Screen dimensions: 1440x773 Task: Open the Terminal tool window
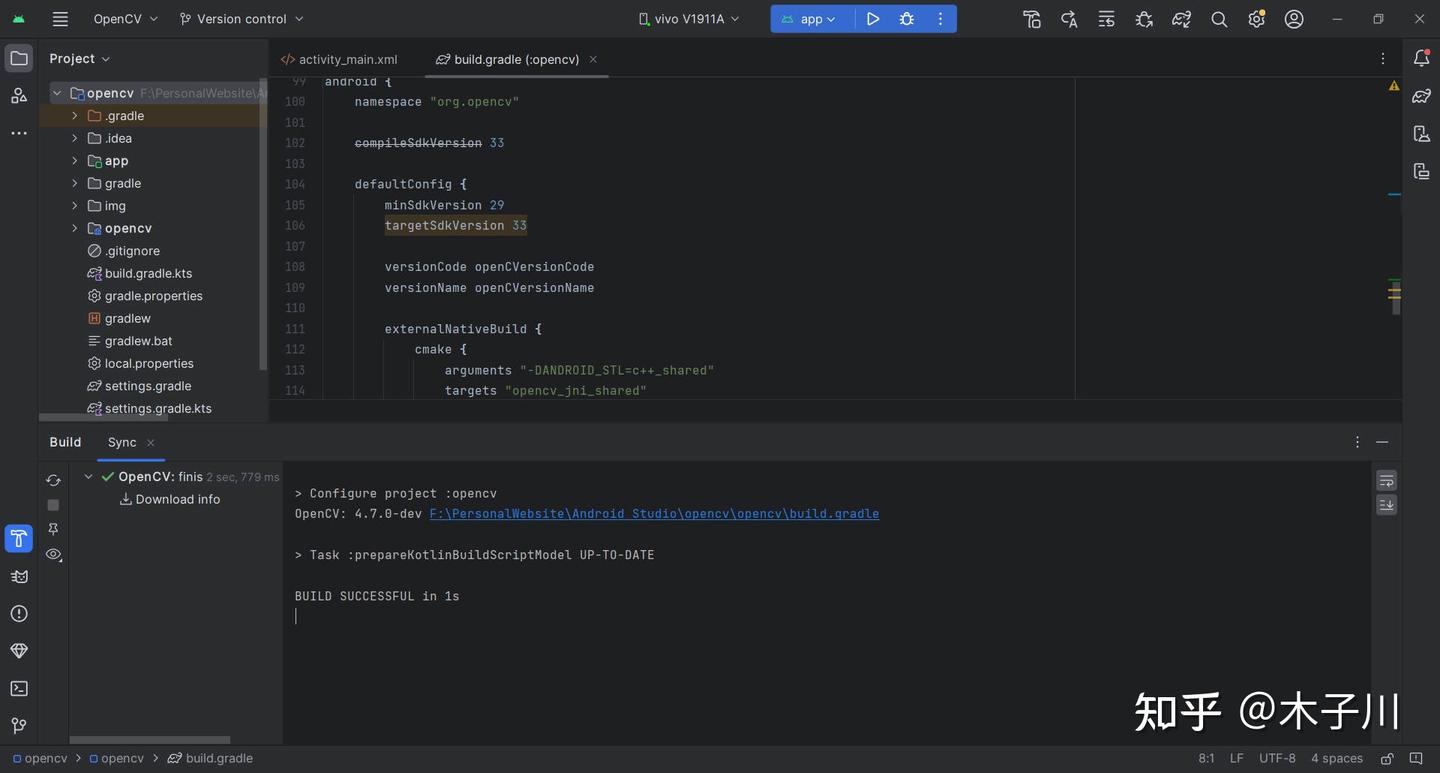pos(17,687)
